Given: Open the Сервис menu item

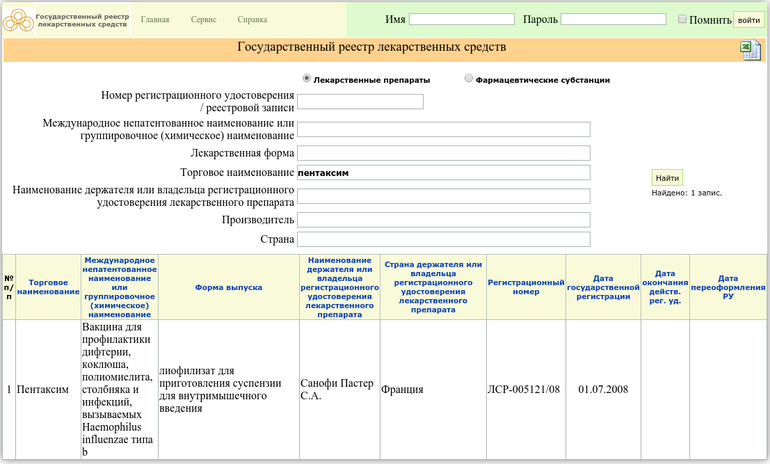Looking at the screenshot, I should (203, 20).
